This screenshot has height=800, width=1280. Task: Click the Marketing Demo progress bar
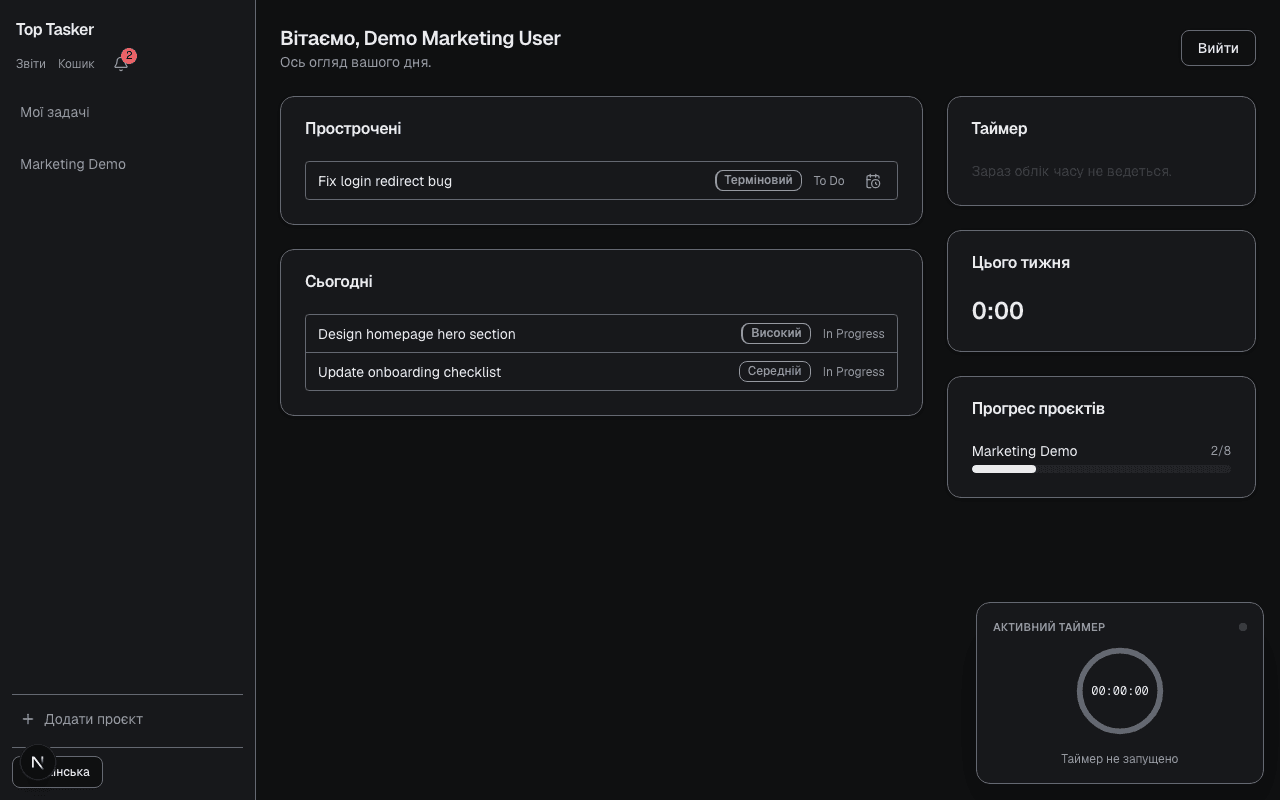(1101, 469)
